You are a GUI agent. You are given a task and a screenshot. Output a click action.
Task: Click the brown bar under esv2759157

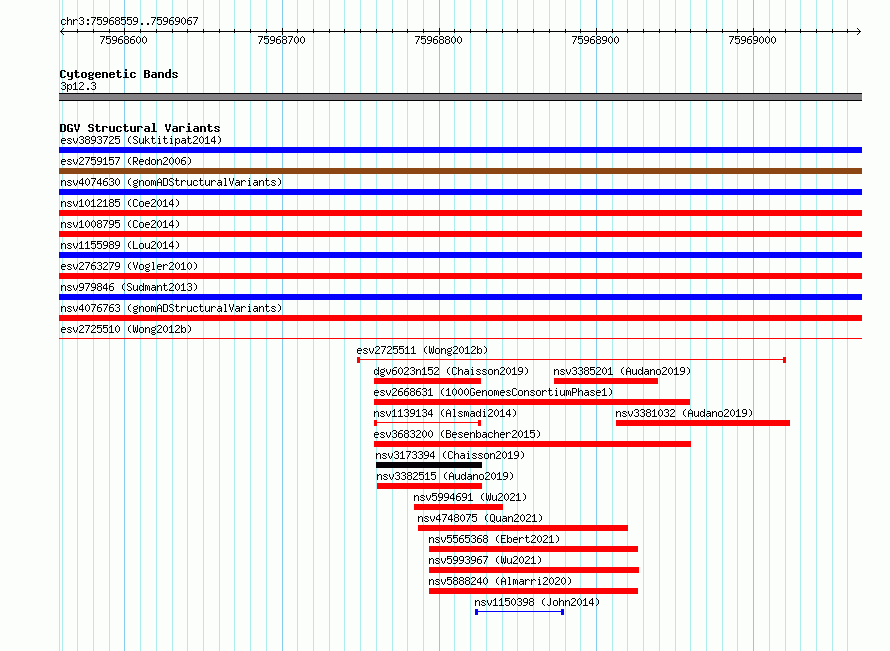point(460,171)
